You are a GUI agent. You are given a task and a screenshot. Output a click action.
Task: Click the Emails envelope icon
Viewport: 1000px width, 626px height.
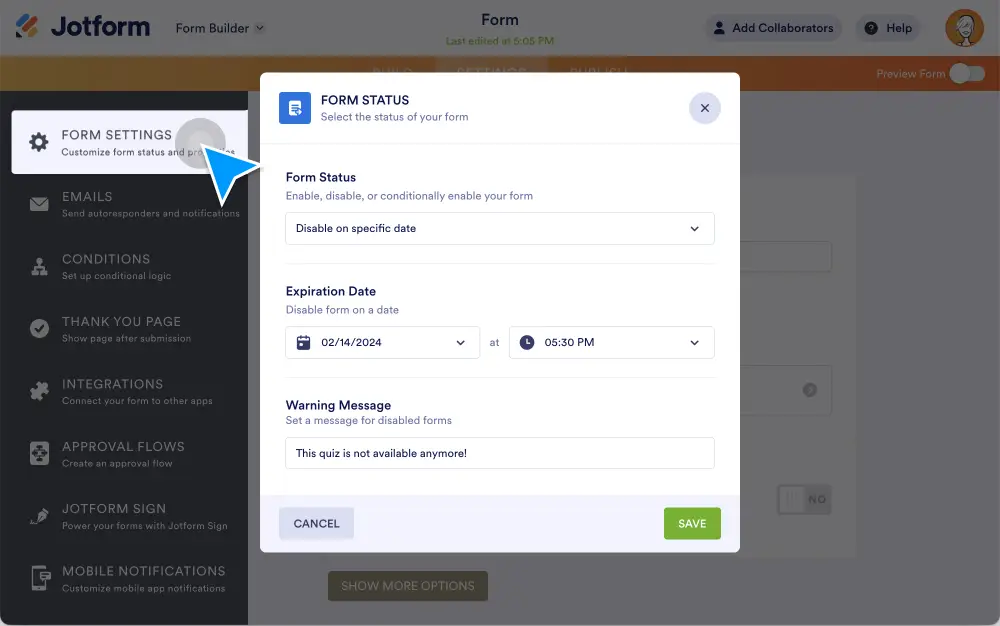(39, 205)
